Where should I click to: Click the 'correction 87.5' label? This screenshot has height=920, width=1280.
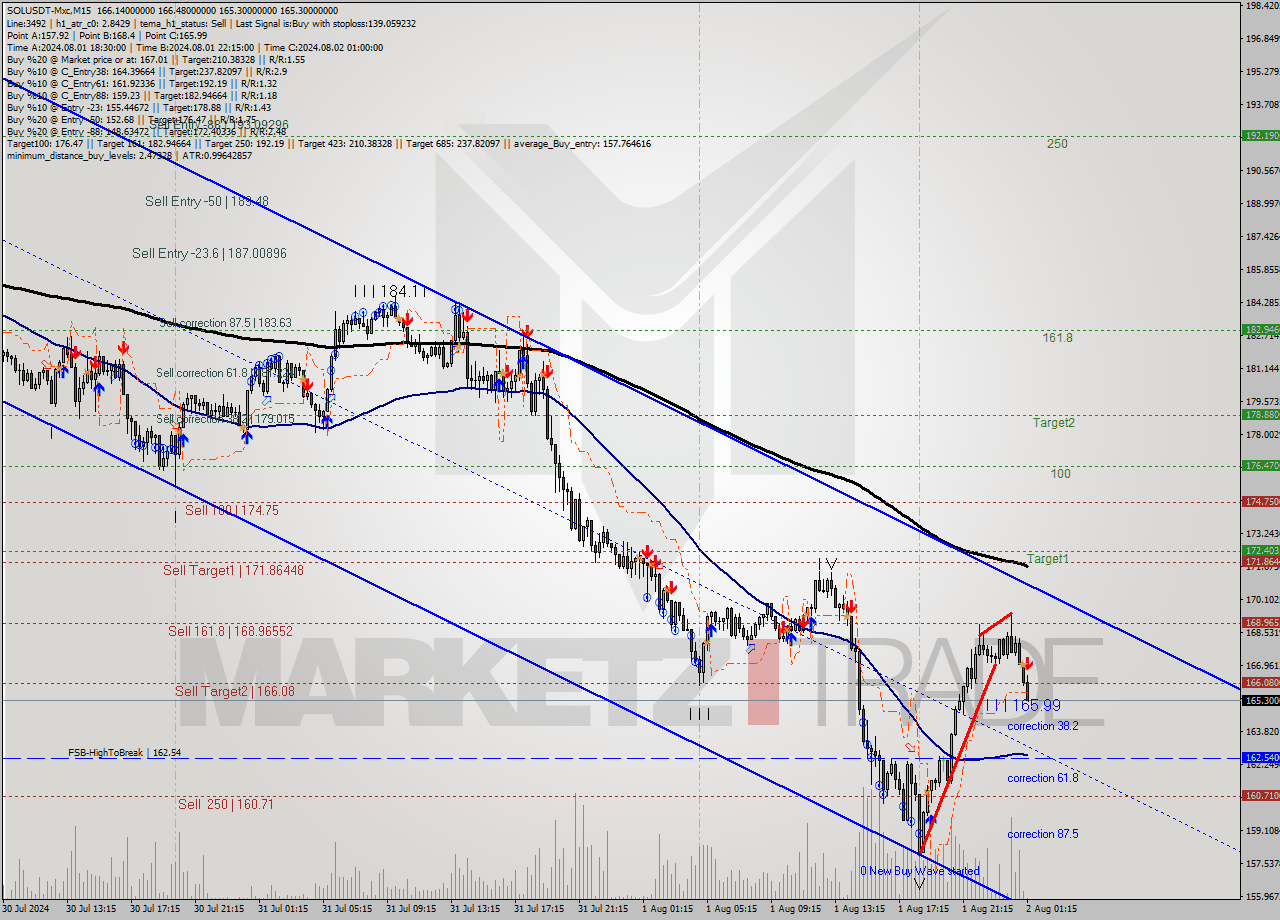pos(1043,834)
